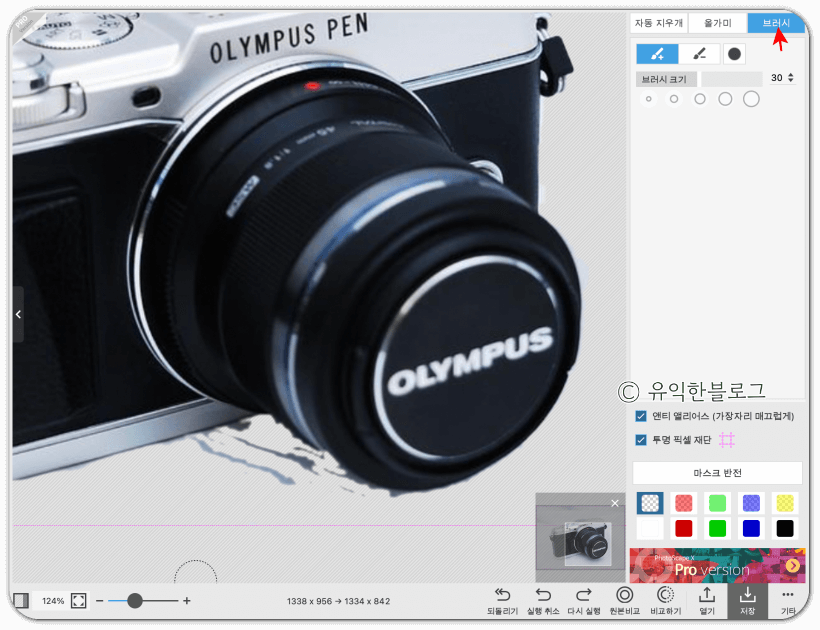Select the transparent checkerboard background swatch
Screen dimensions: 820x630
(x=650, y=503)
